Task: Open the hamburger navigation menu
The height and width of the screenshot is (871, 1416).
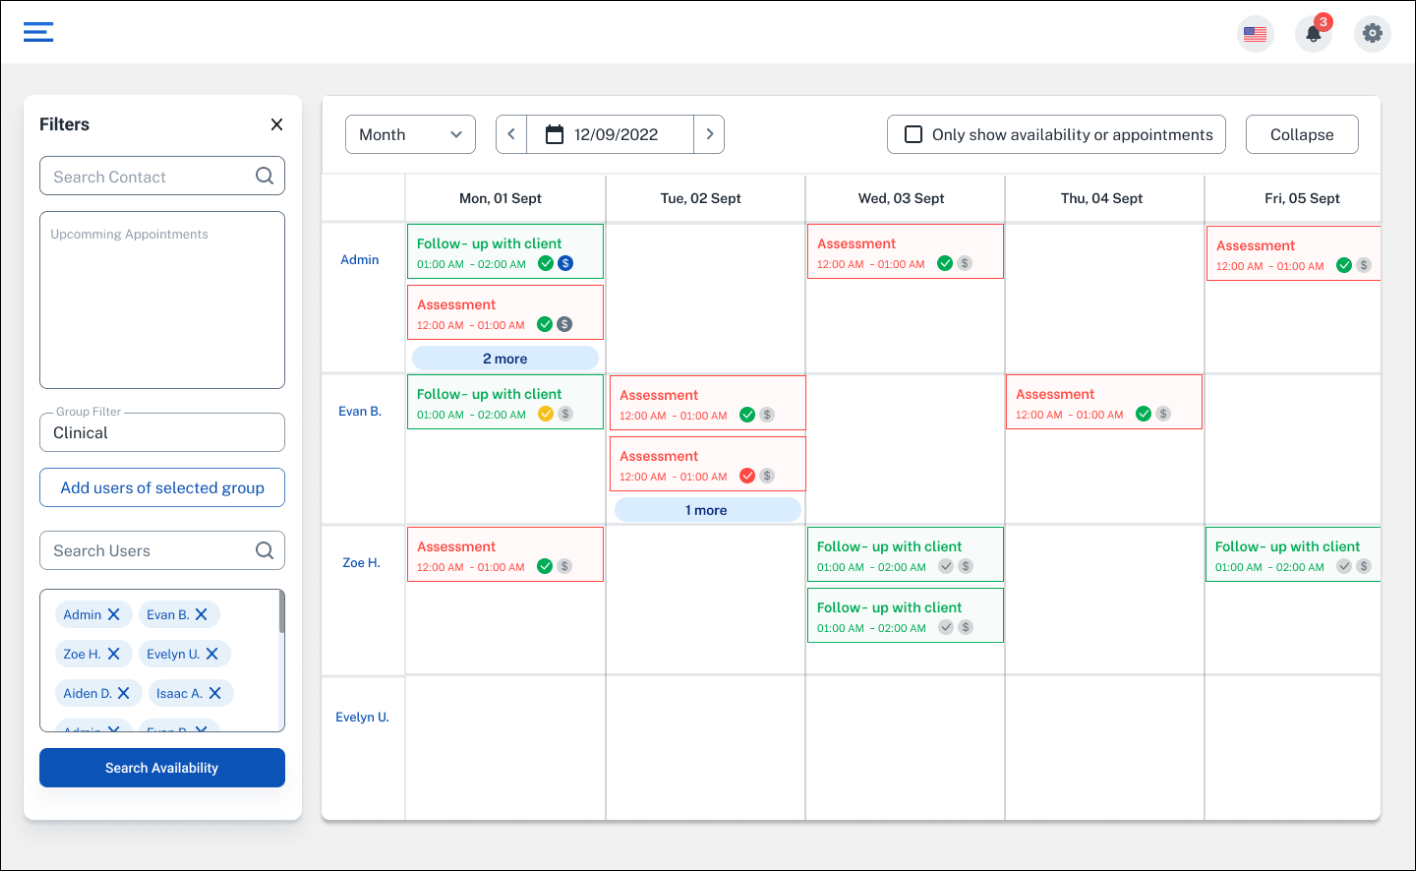Action: pos(38,32)
